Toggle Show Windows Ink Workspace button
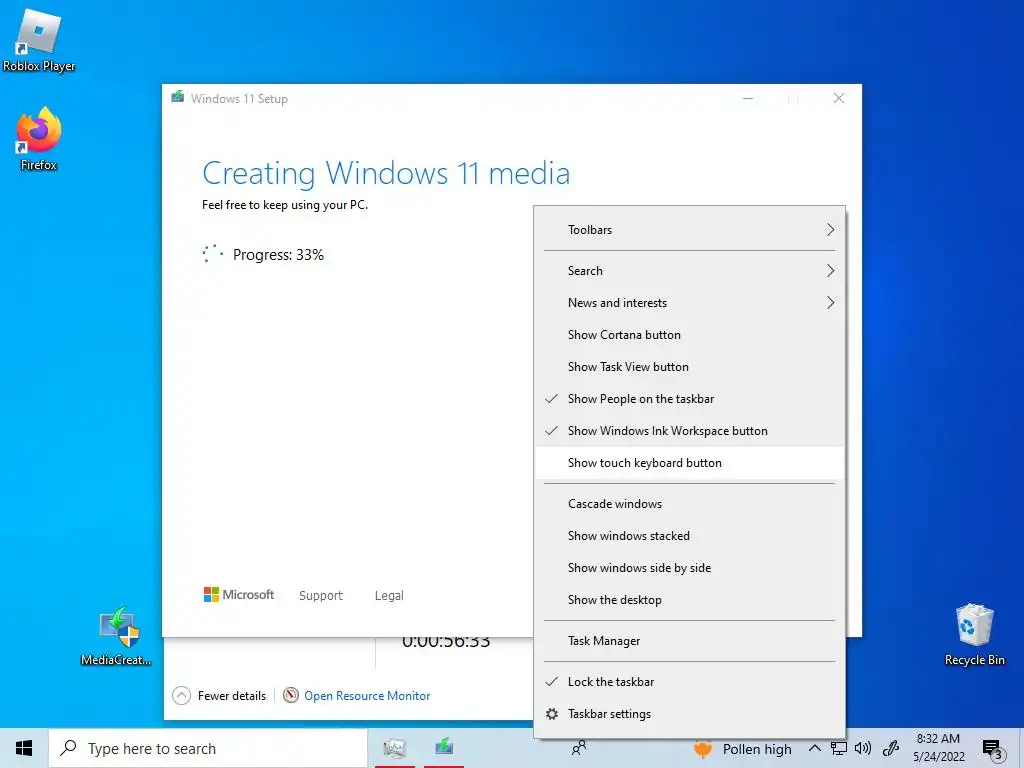1024x768 pixels. [x=690, y=430]
